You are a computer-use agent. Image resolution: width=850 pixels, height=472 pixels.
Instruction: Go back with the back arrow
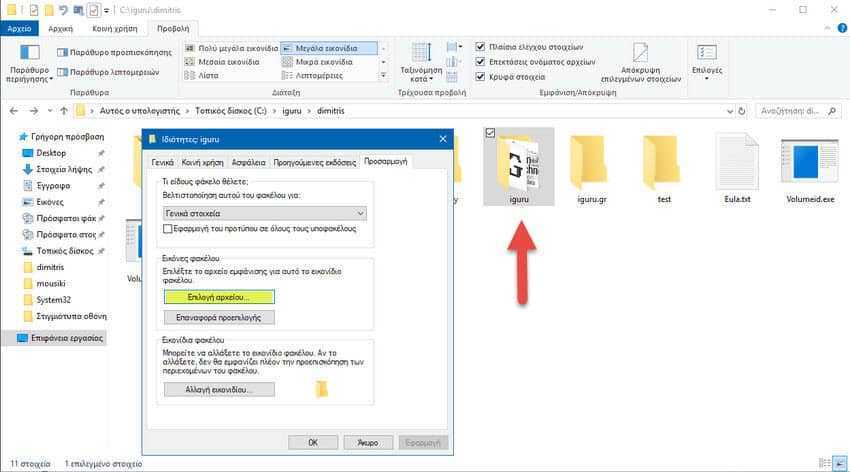point(14,111)
